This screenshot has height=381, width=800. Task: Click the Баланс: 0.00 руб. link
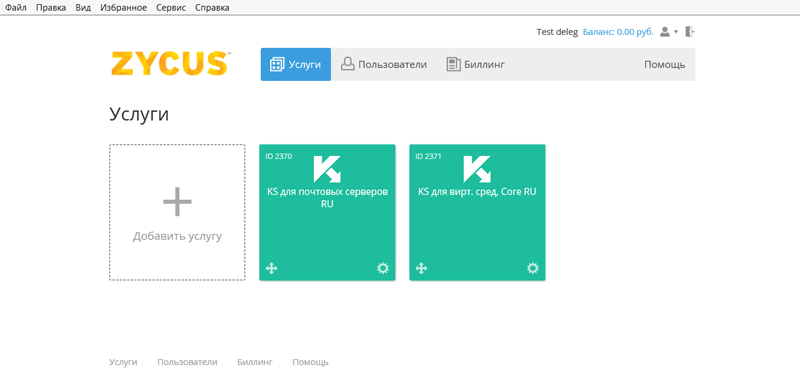618,32
